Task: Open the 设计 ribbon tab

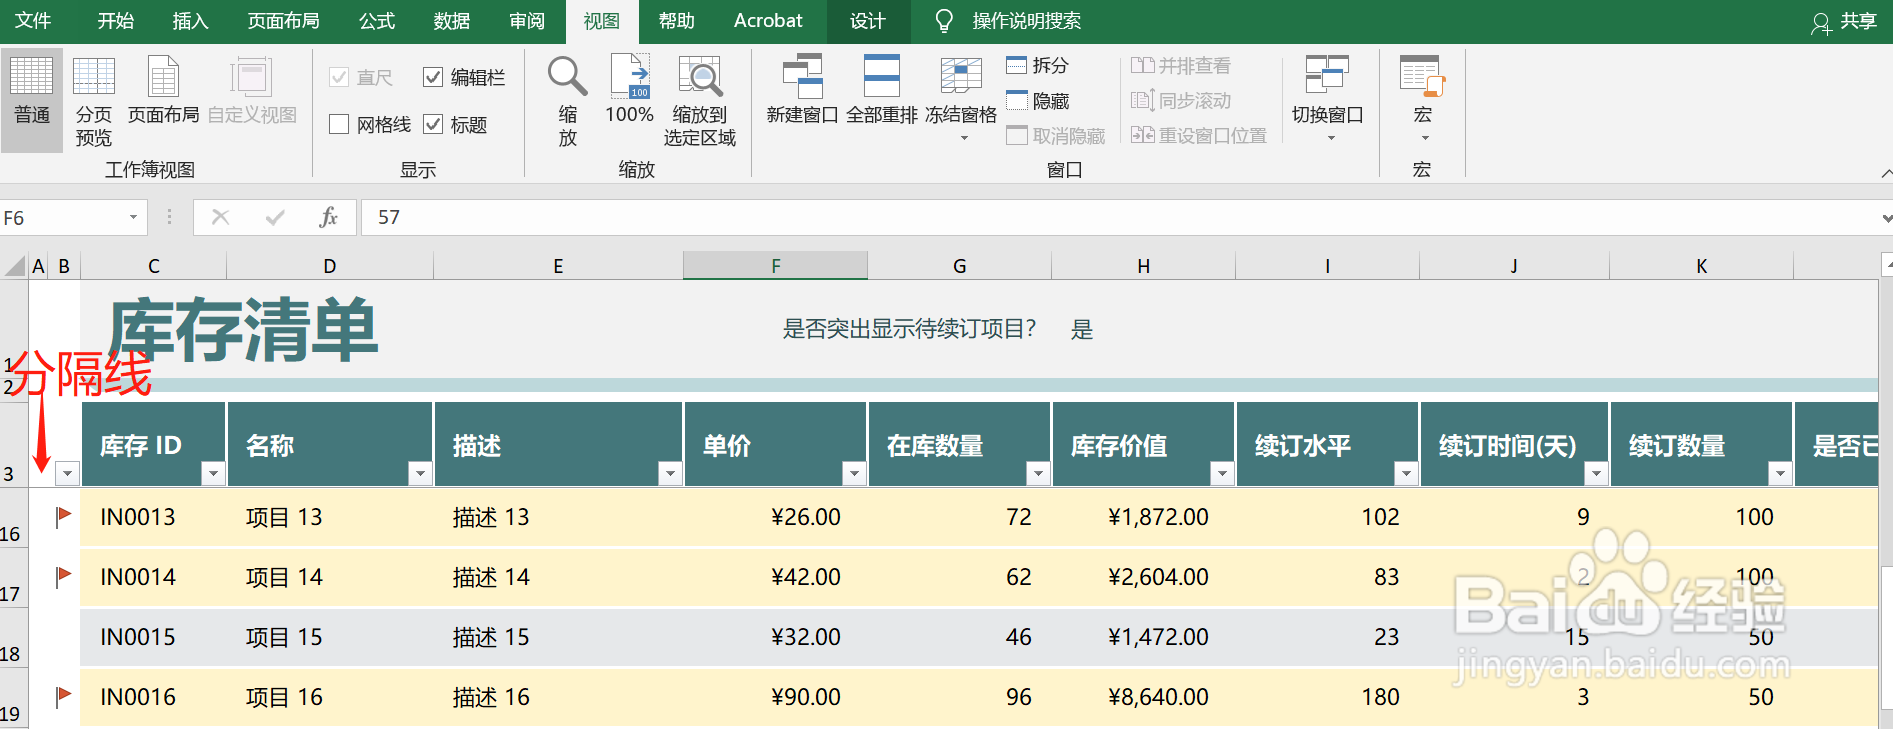Action: (x=868, y=21)
